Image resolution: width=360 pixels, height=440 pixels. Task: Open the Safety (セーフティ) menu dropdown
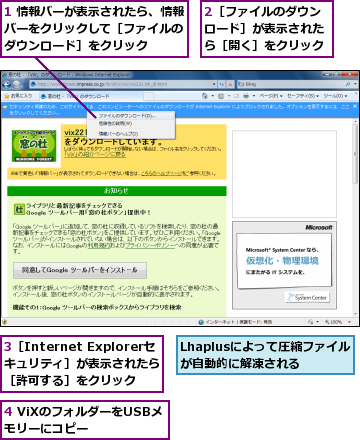[303, 96]
